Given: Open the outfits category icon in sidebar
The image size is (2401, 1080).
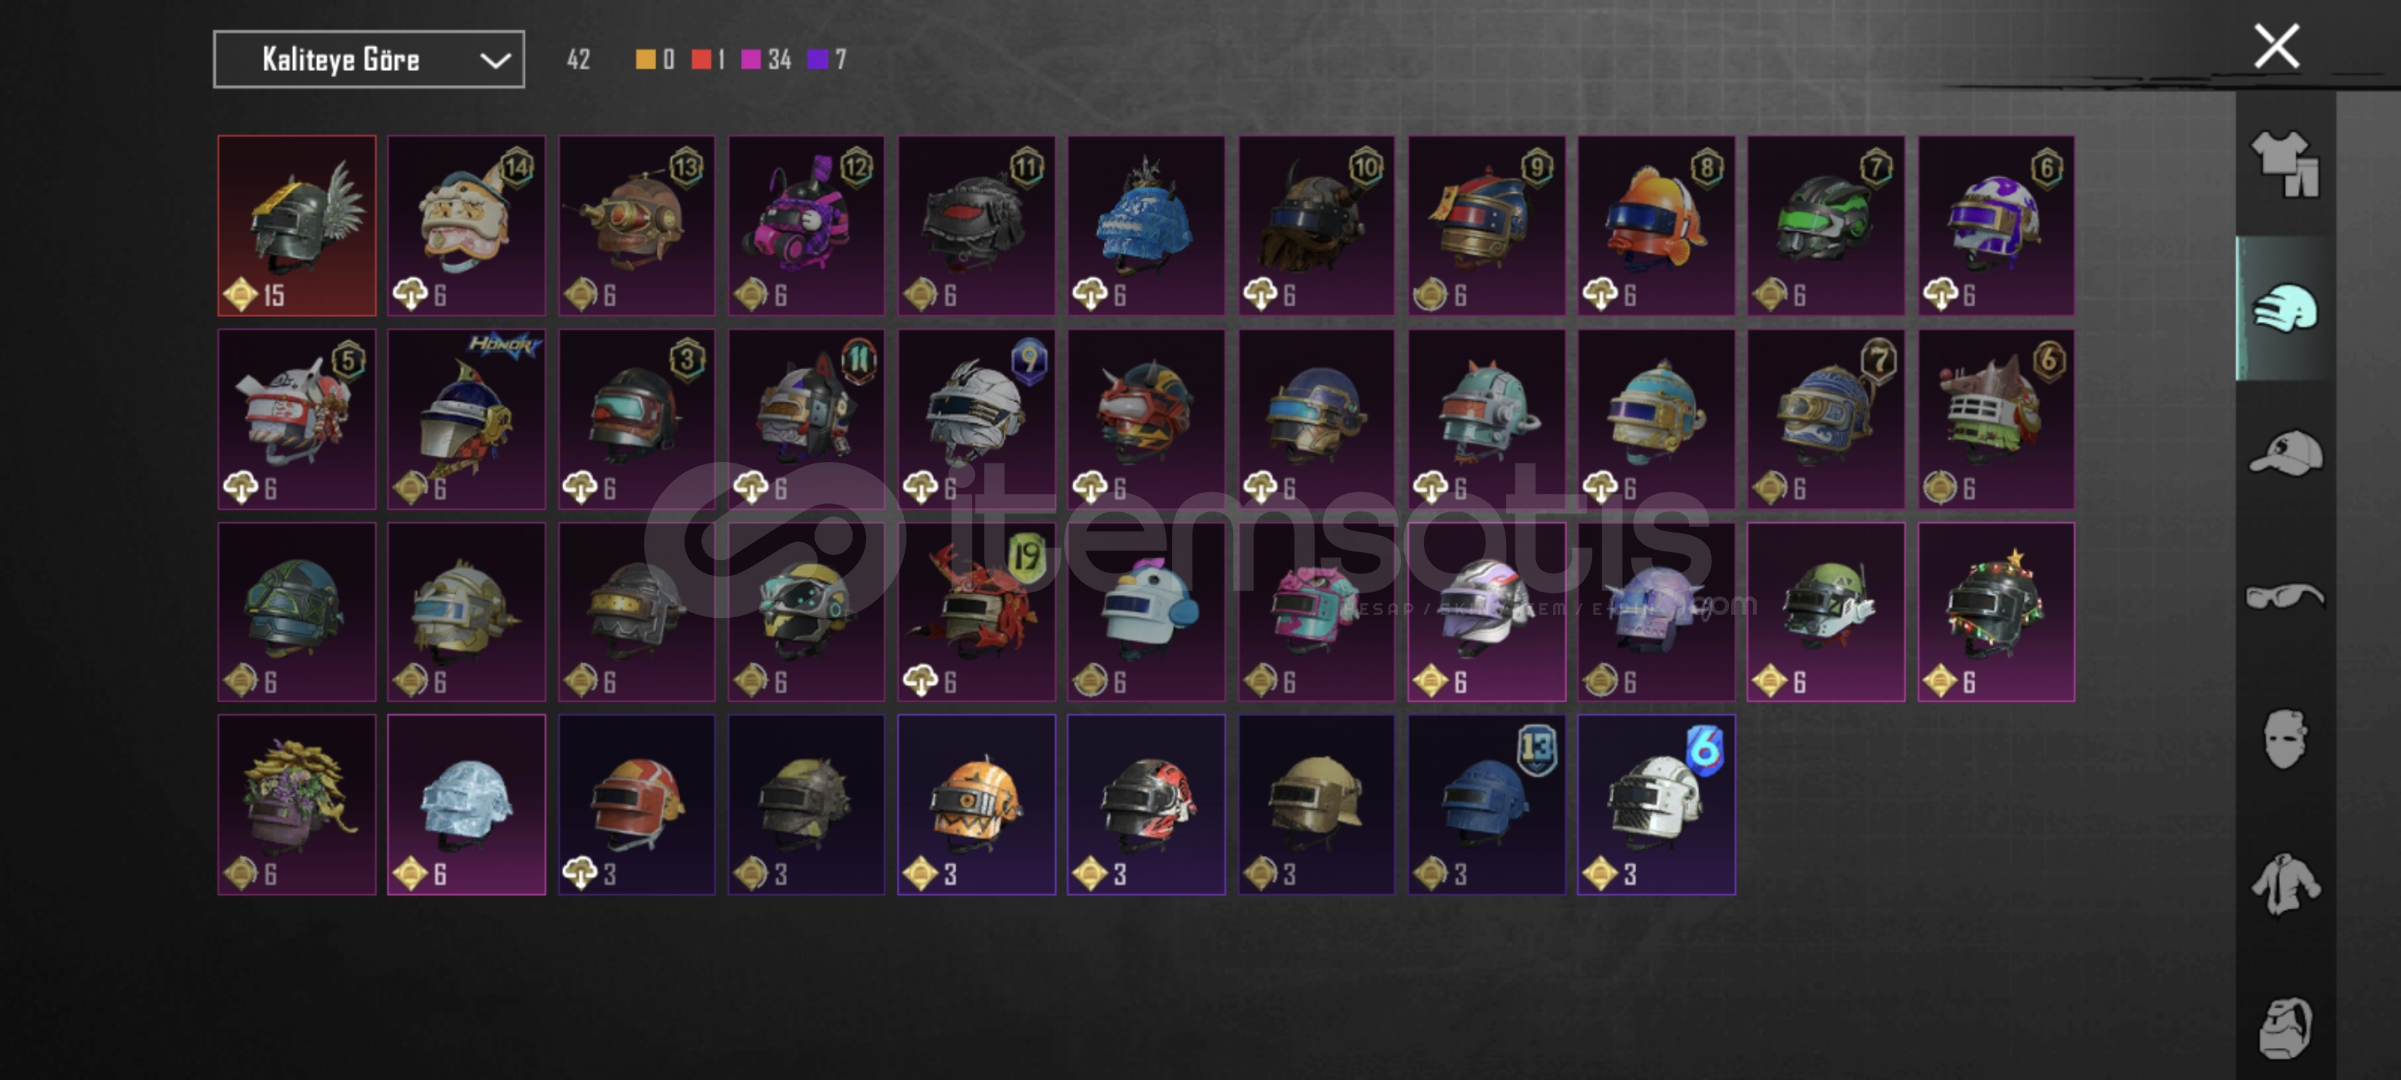Looking at the screenshot, I should point(2285,164).
